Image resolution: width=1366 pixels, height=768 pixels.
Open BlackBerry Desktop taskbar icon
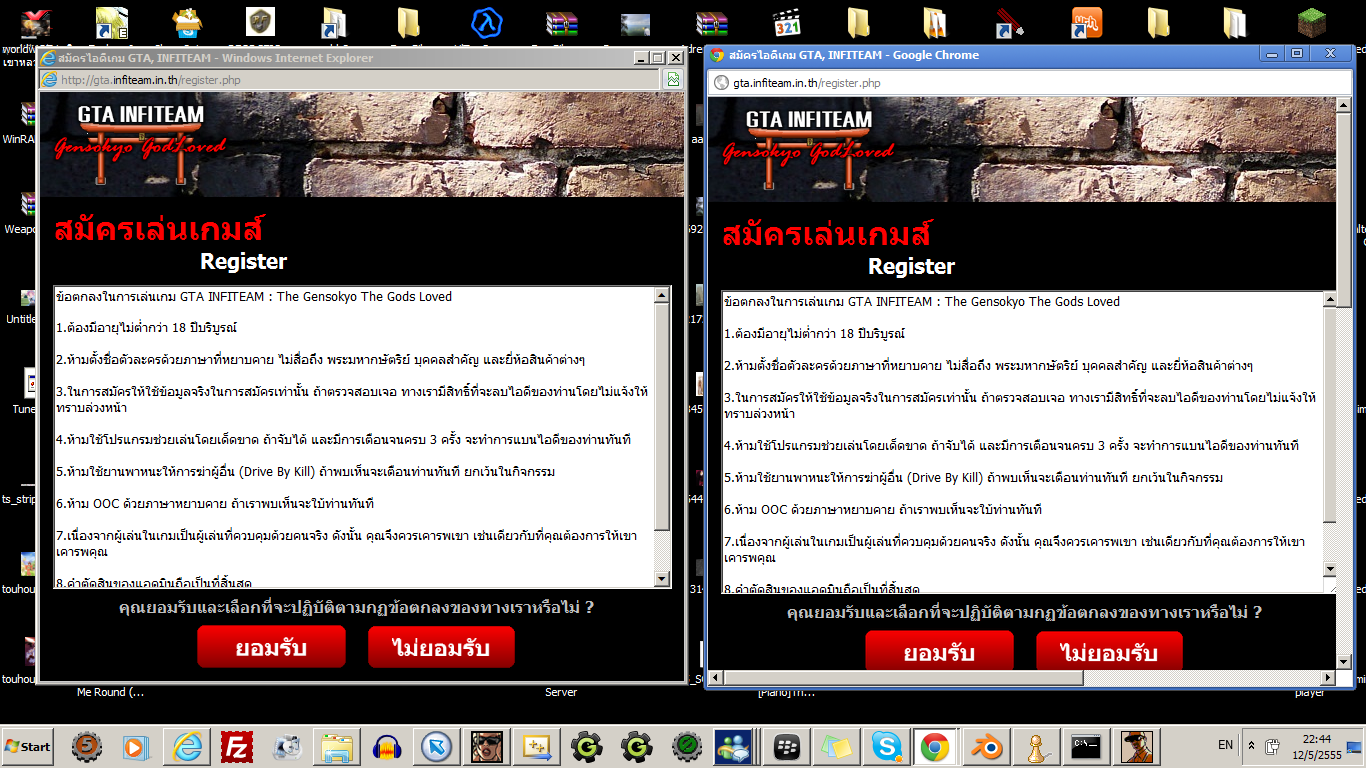789,746
